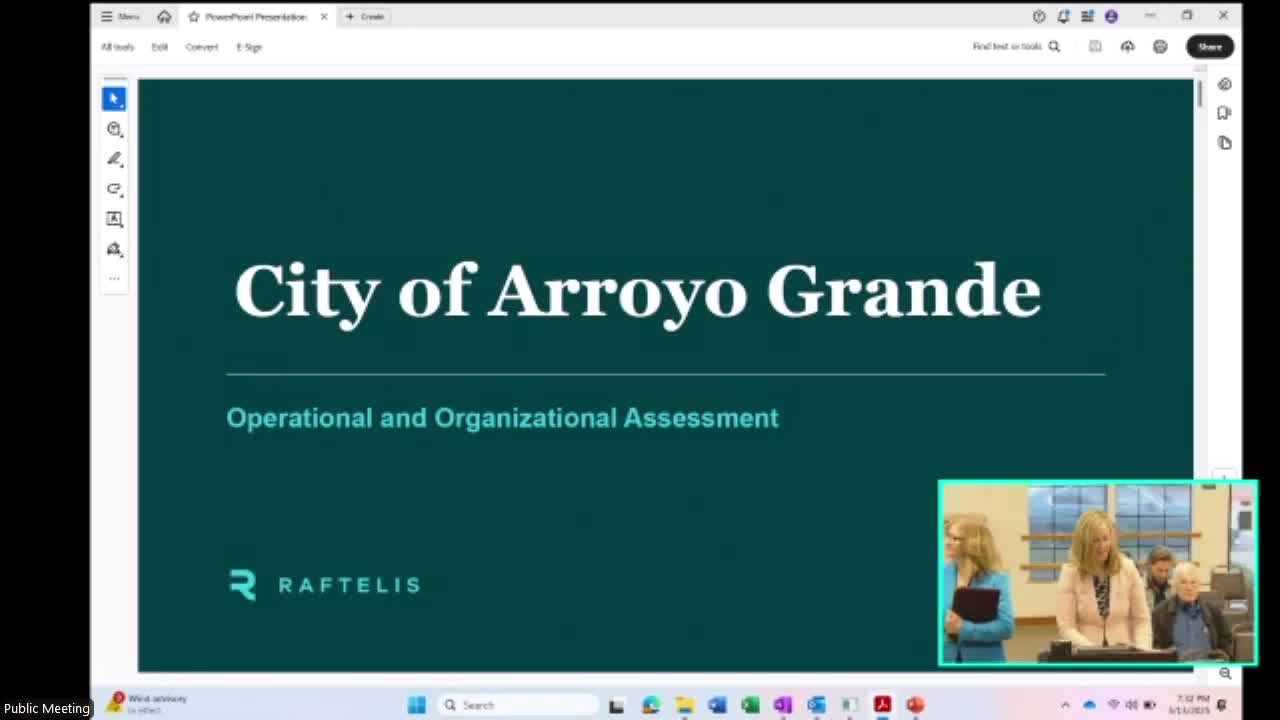The width and height of the screenshot is (1280, 720).
Task: Choose the Select arrow tool
Action: point(114,98)
